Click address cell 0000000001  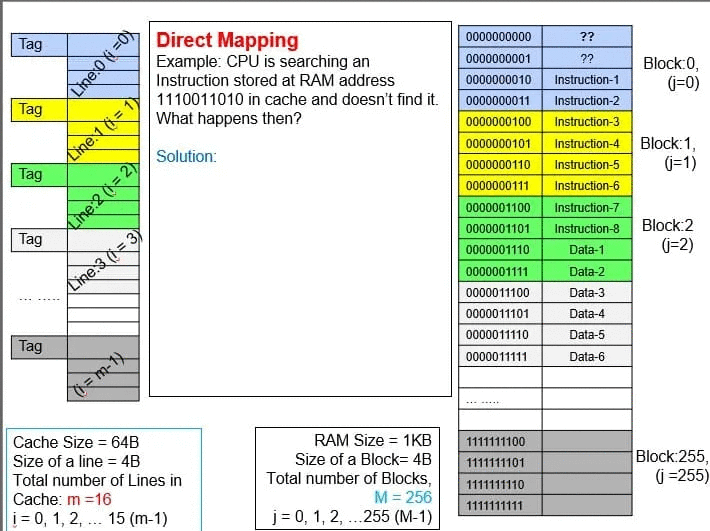(500, 58)
